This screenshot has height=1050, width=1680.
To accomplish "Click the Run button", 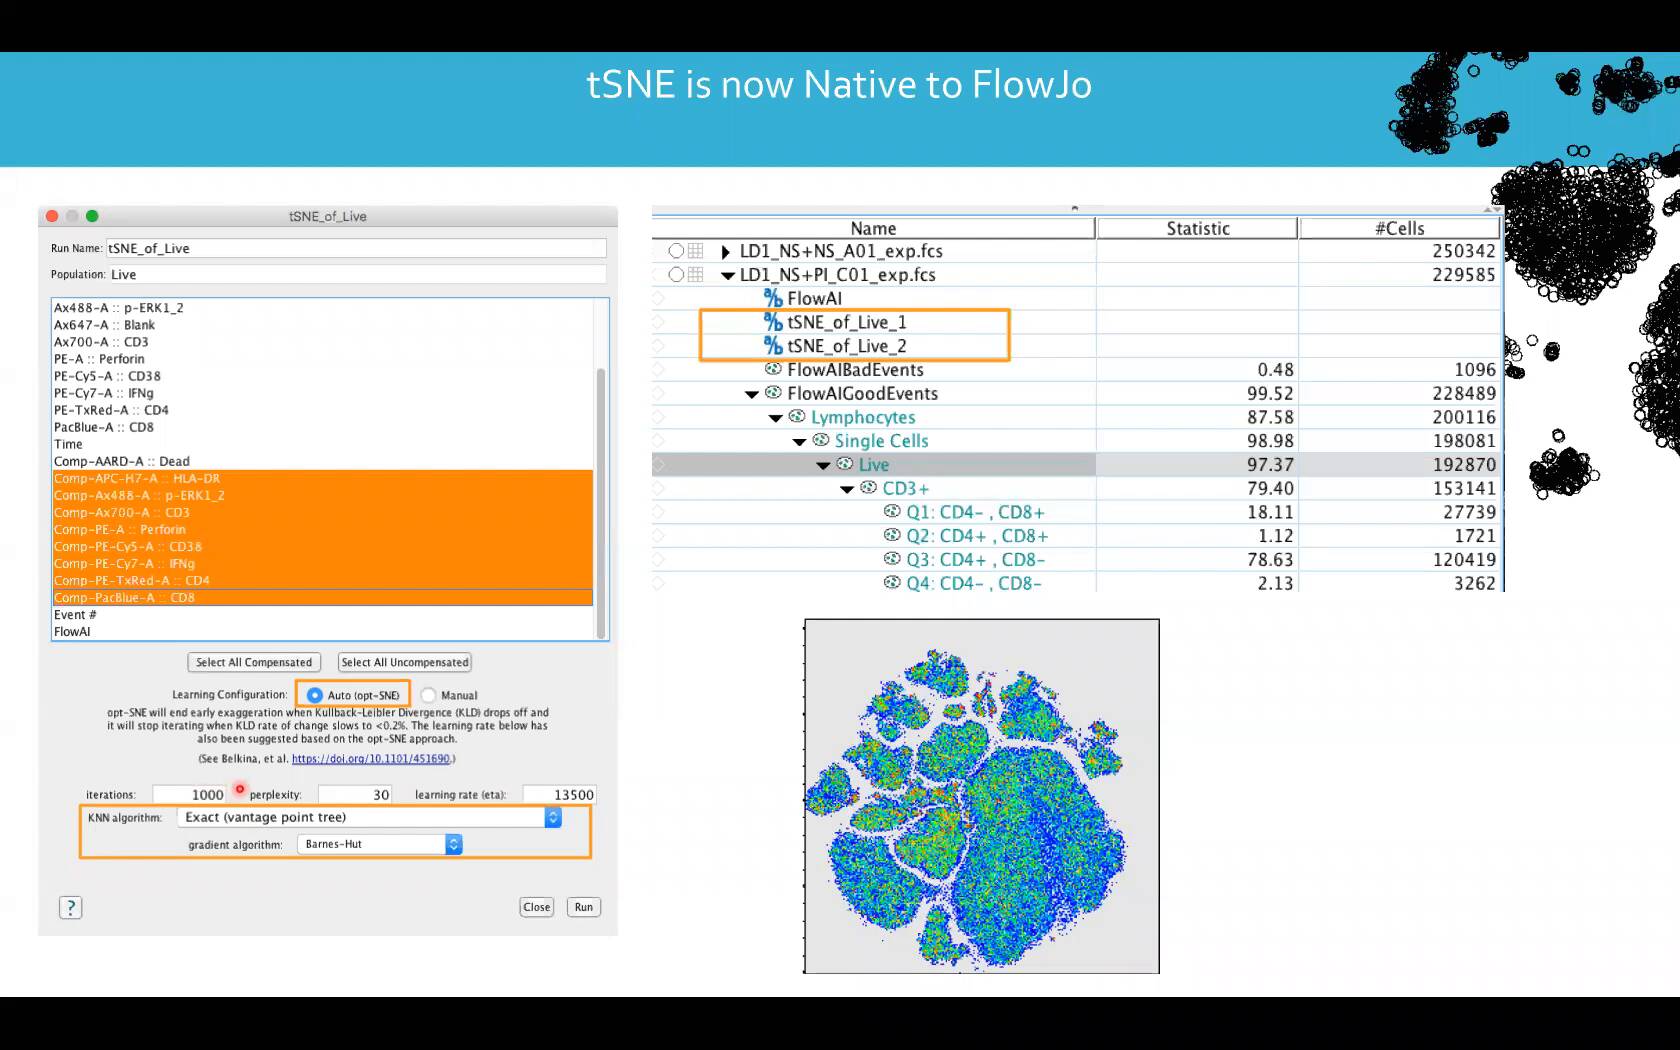I will (584, 907).
